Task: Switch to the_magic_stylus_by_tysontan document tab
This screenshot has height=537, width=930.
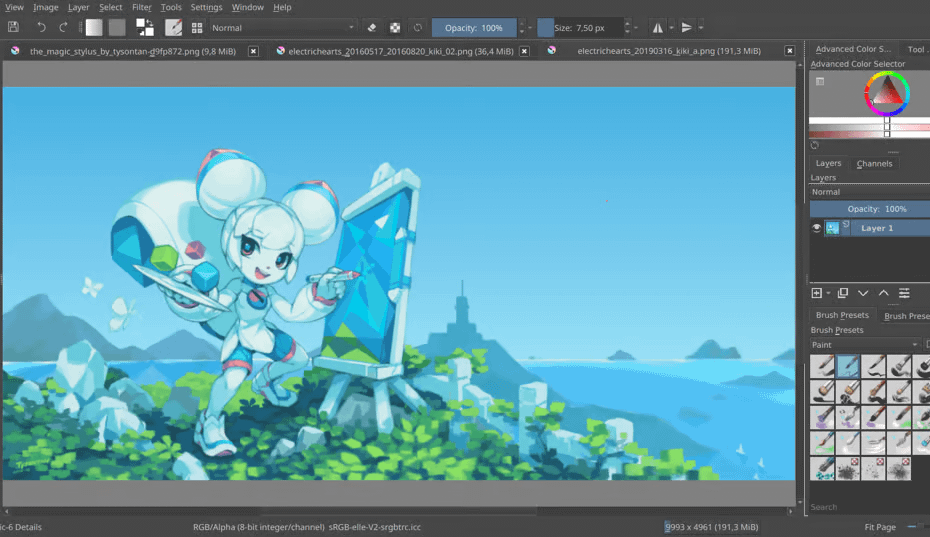Action: click(133, 51)
